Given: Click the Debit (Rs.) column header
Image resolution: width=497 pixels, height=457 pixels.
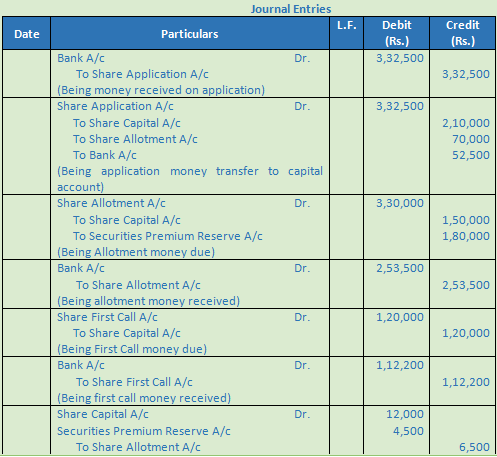Looking at the screenshot, I should (397, 33).
